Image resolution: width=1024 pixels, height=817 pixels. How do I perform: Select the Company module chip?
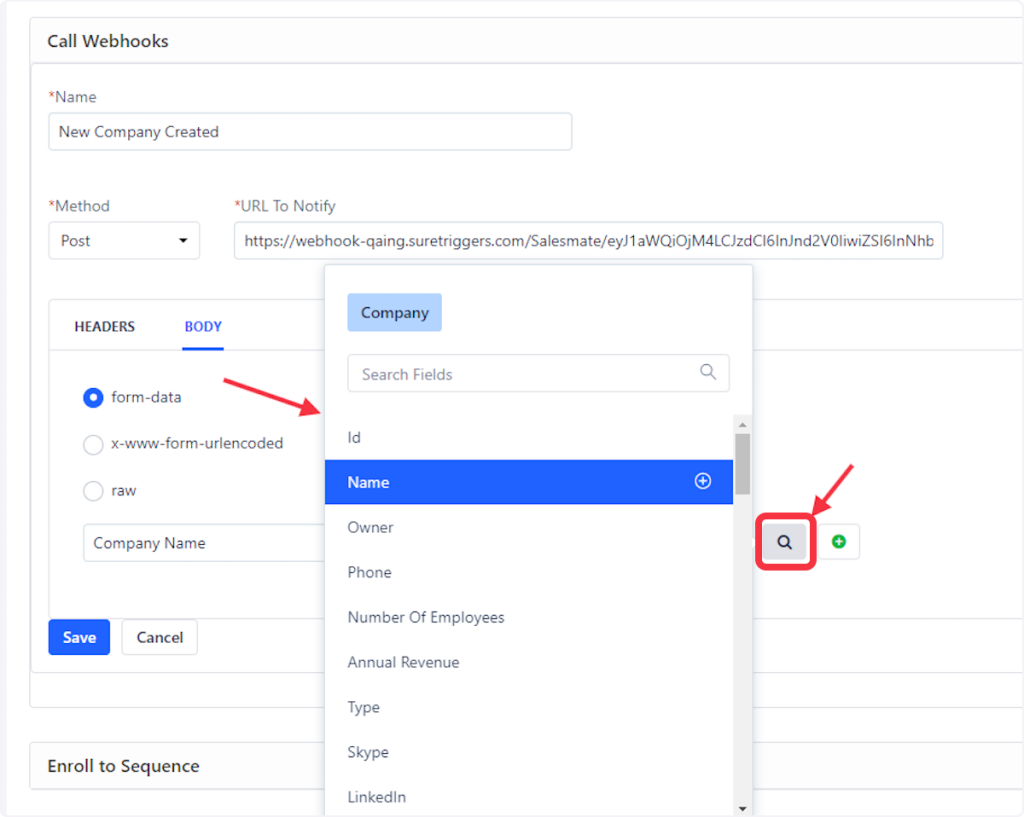[x=394, y=313]
